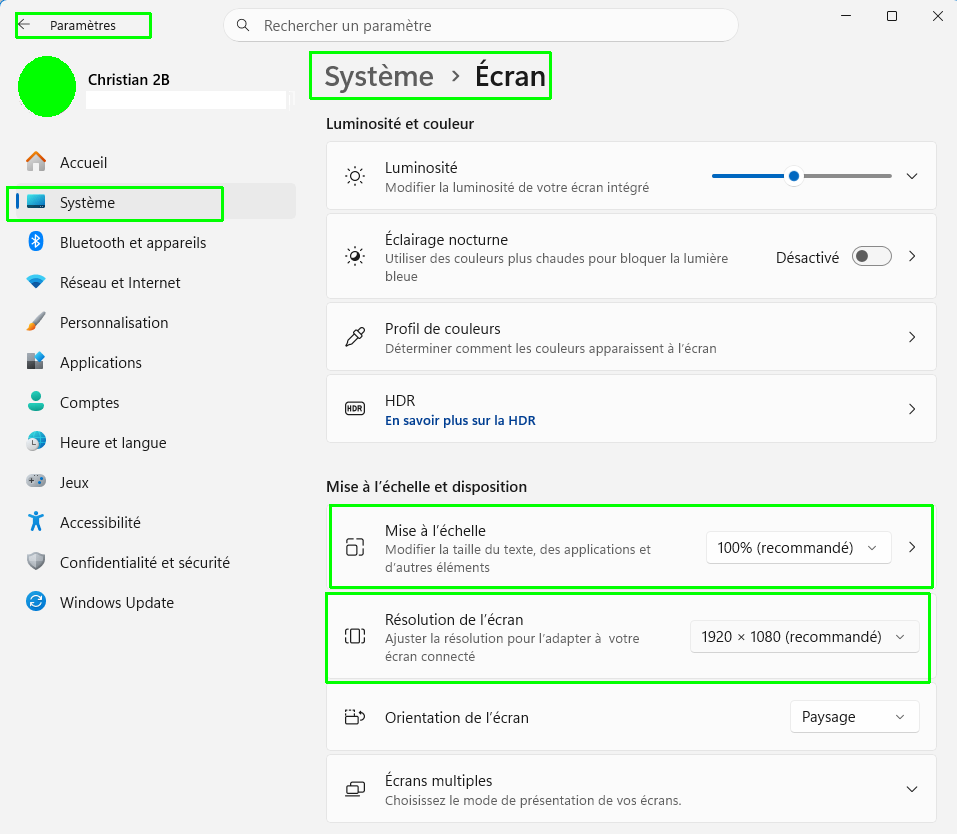Click the Applications icon in the sidebar

pyautogui.click(x=36, y=361)
